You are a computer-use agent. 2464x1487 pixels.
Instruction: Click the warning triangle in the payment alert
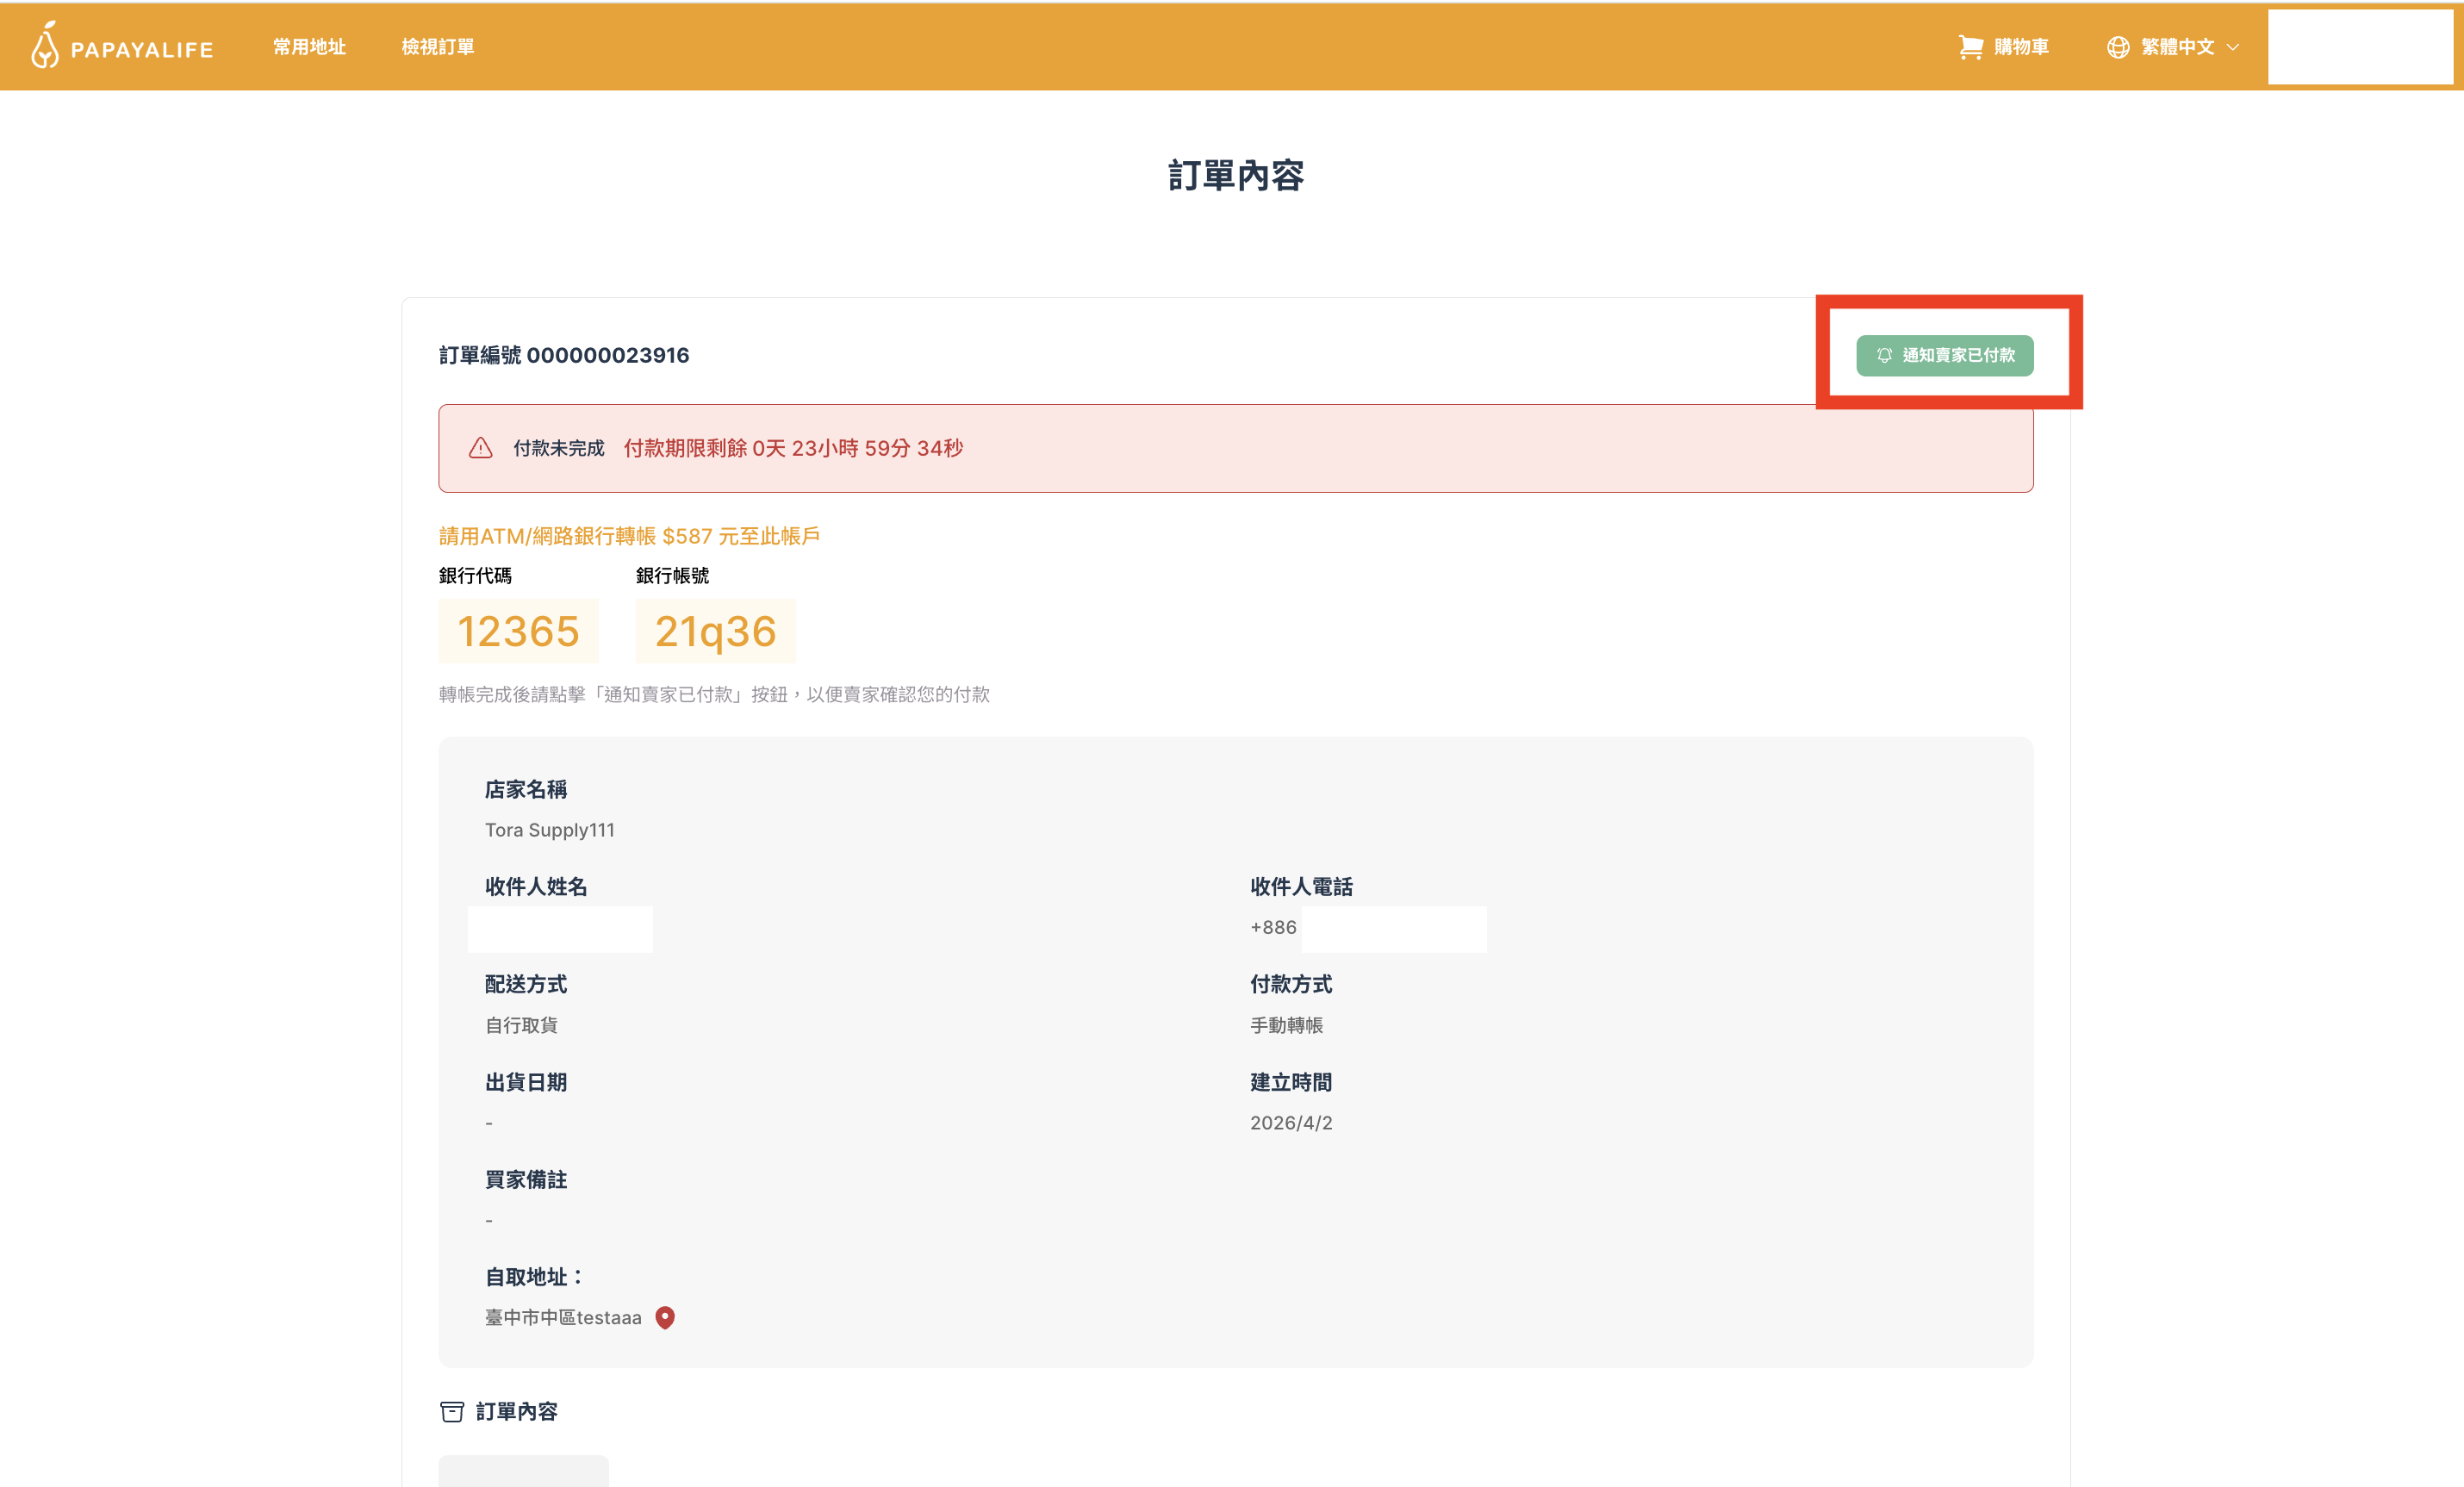481,447
